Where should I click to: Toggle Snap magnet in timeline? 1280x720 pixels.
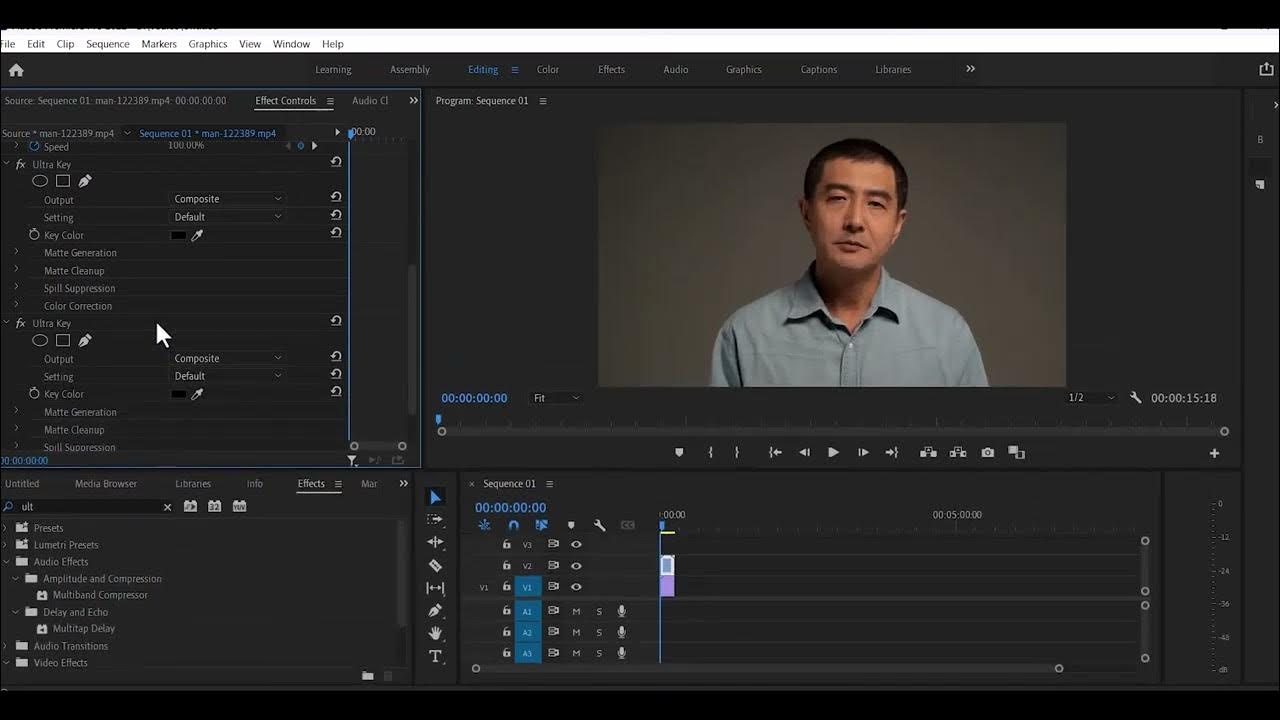(x=513, y=525)
